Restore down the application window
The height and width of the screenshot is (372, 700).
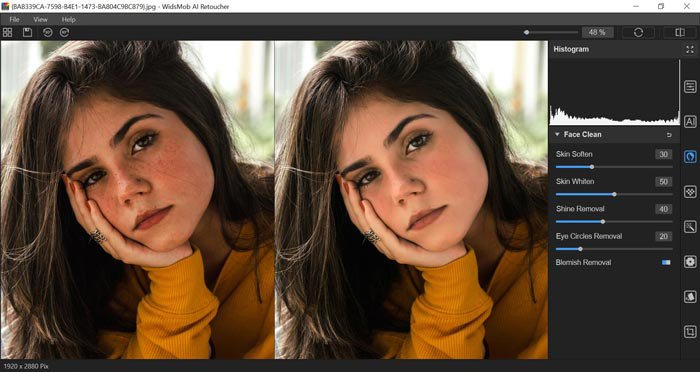pyautogui.click(x=661, y=6)
